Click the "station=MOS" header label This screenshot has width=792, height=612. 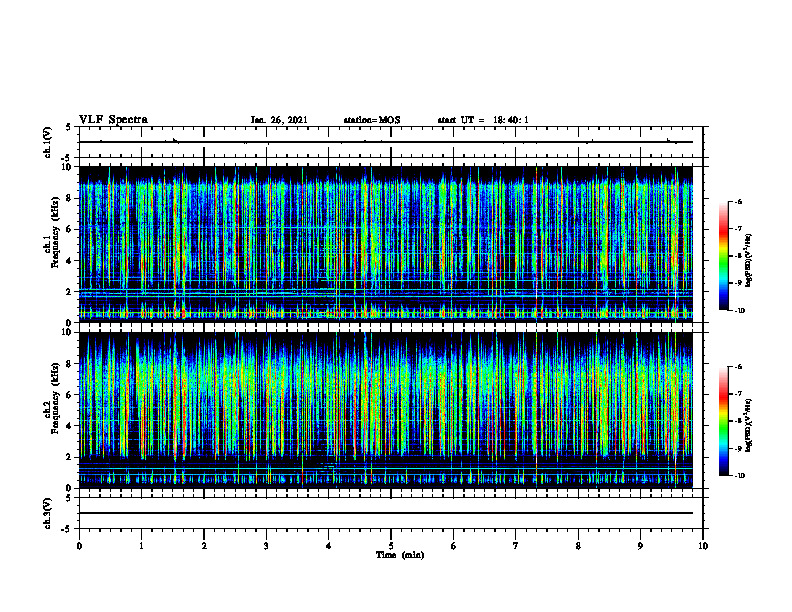pyautogui.click(x=372, y=120)
